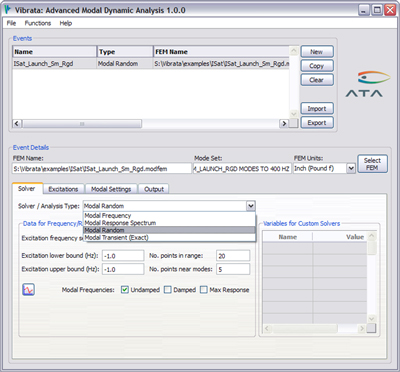The height and width of the screenshot is (372, 400).
Task: Click the New event button
Action: click(317, 52)
